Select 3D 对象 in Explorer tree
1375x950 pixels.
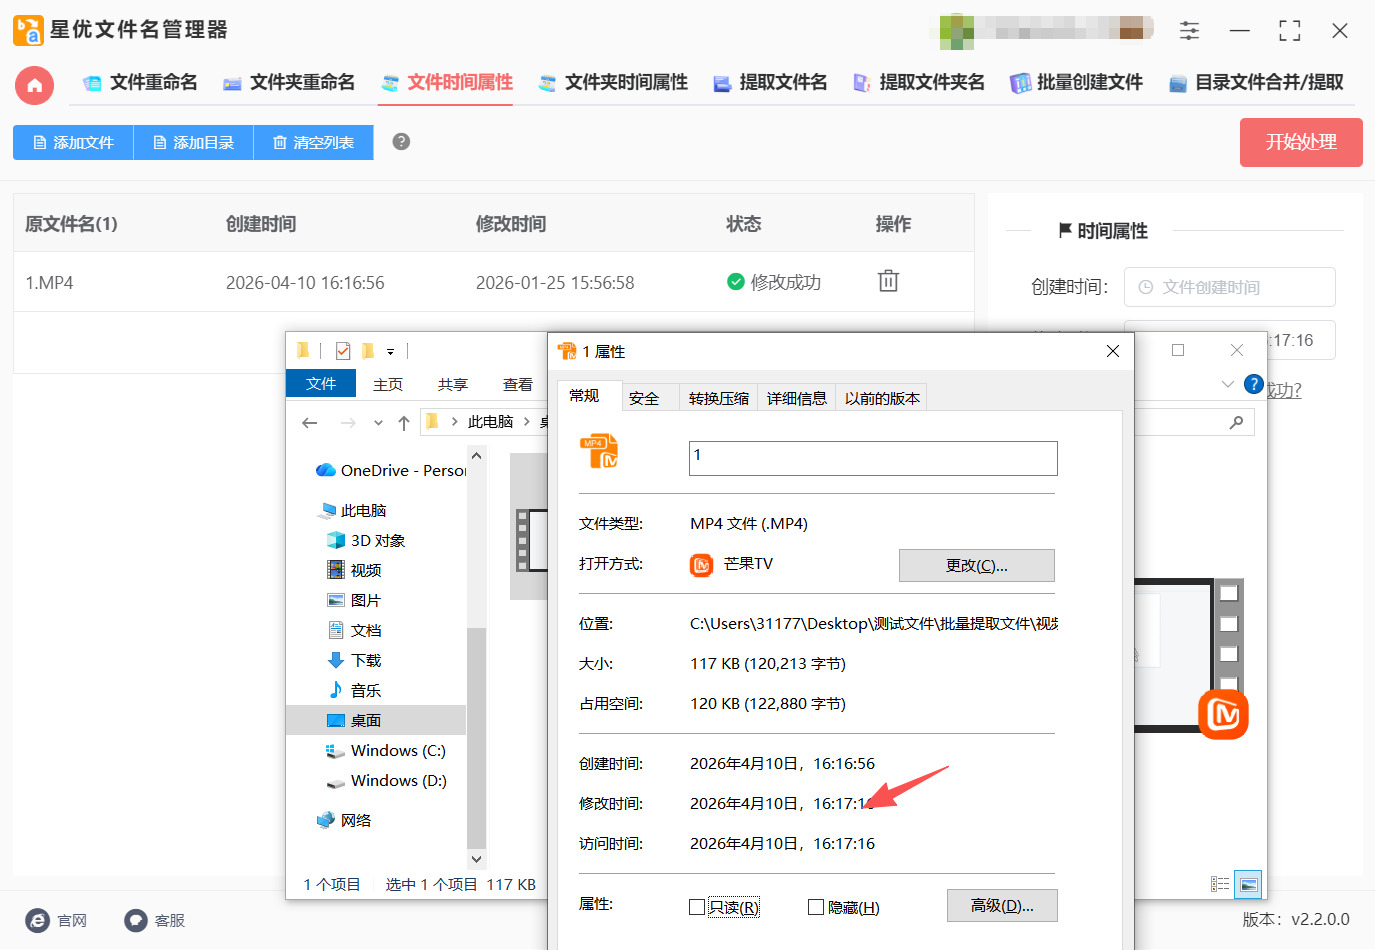[x=366, y=540]
